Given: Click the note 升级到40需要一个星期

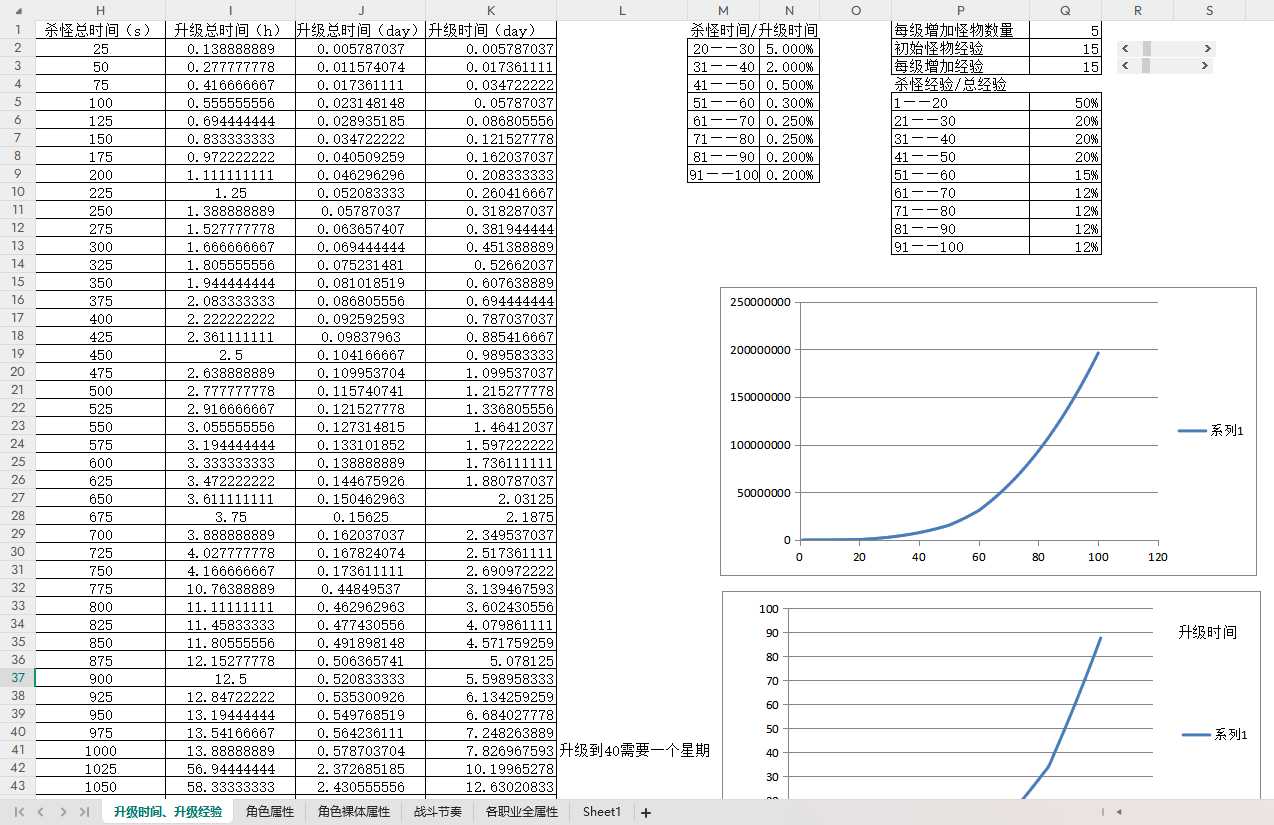Looking at the screenshot, I should (x=634, y=750).
